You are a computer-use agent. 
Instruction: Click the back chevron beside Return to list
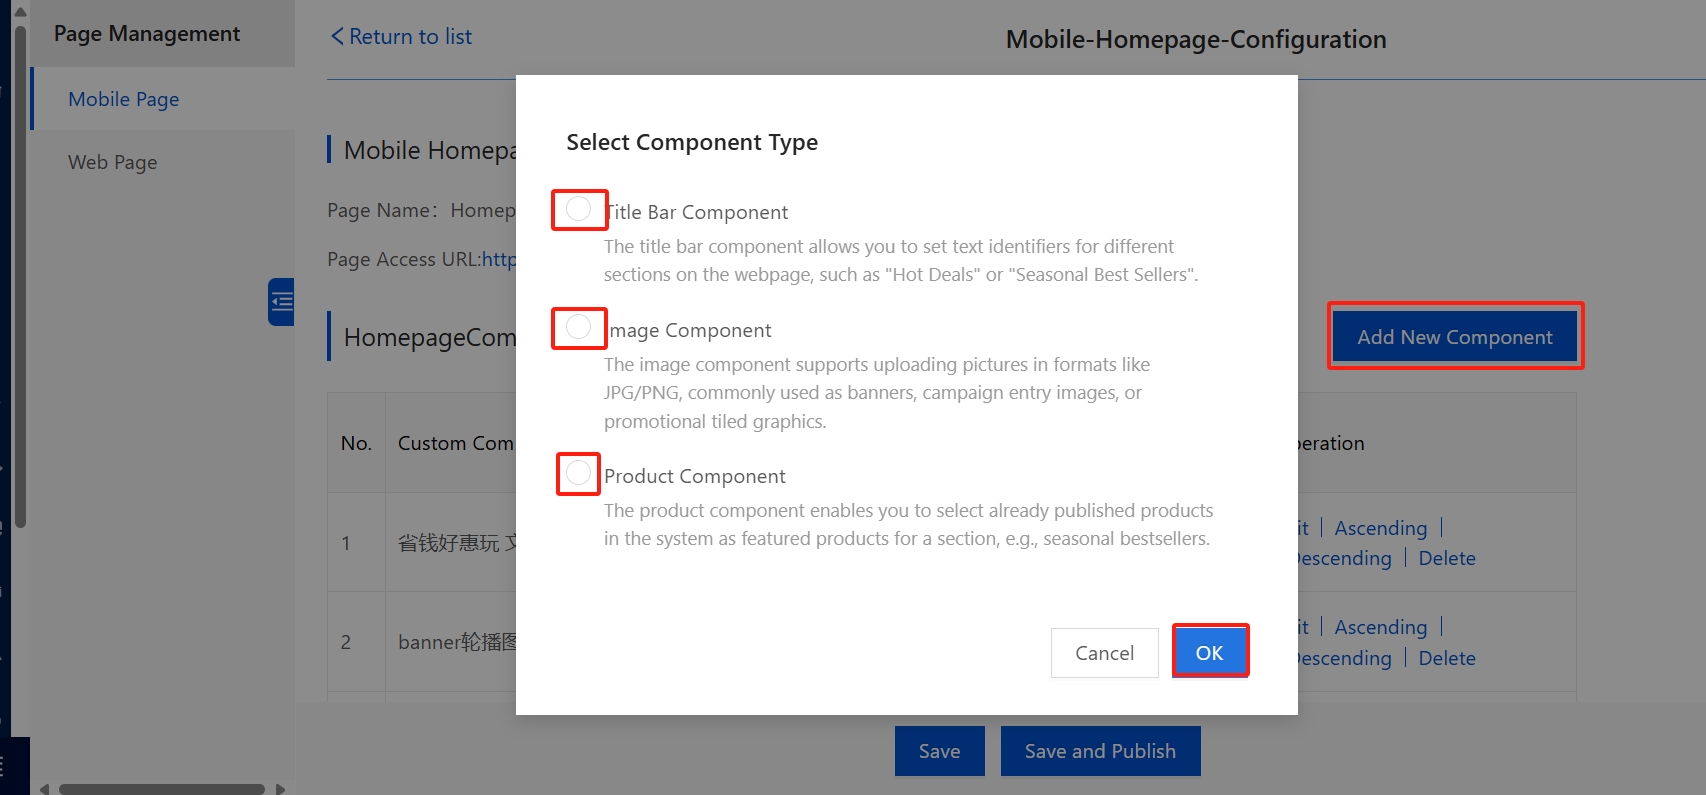tap(337, 37)
